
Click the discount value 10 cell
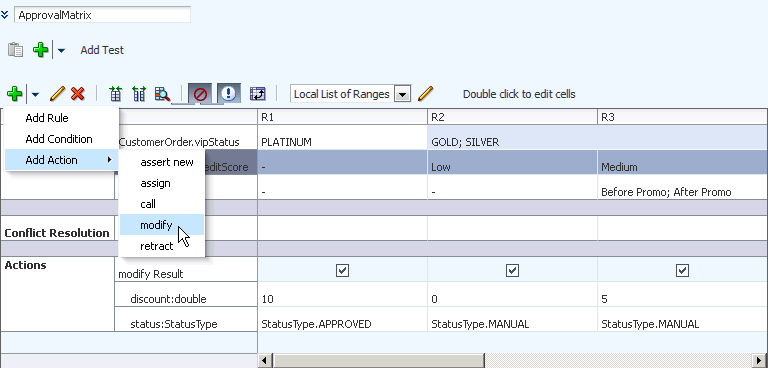[342, 294]
